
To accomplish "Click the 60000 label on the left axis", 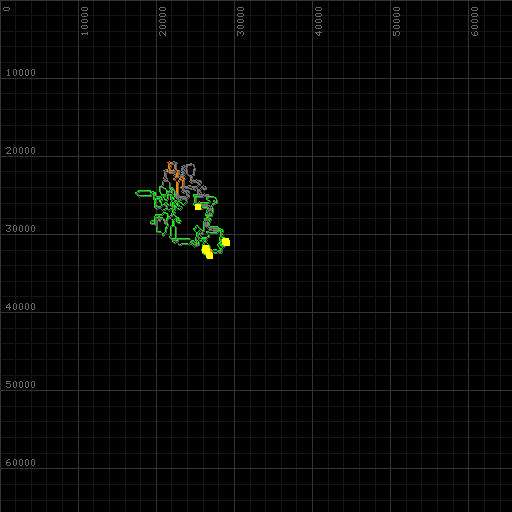I will pyautogui.click(x=21, y=463).
